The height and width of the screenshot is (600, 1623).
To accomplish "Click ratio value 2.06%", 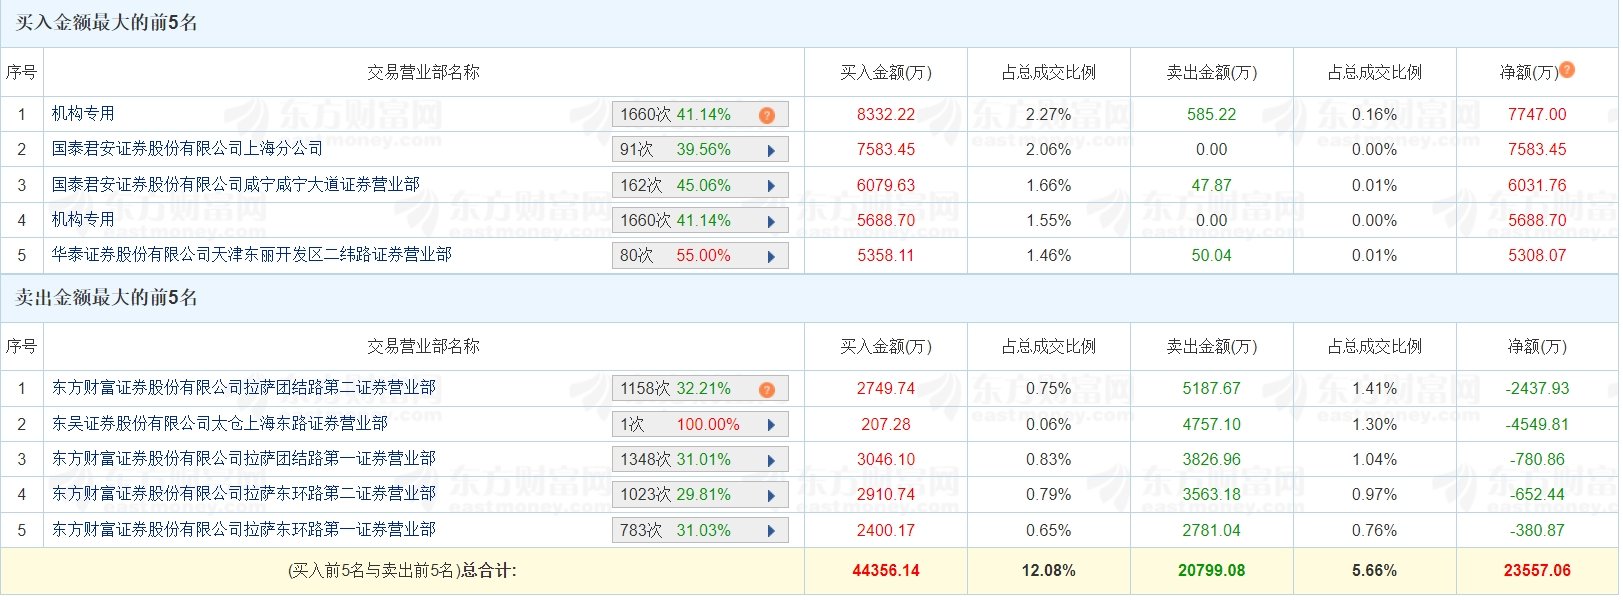I will click(x=1049, y=150).
